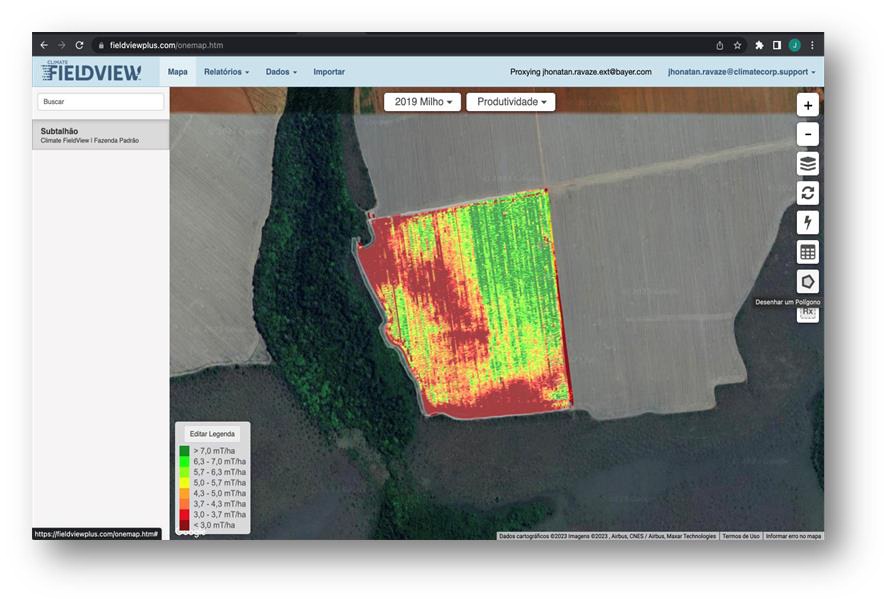
Task: Click the refresh arrows map icon
Action: point(808,193)
